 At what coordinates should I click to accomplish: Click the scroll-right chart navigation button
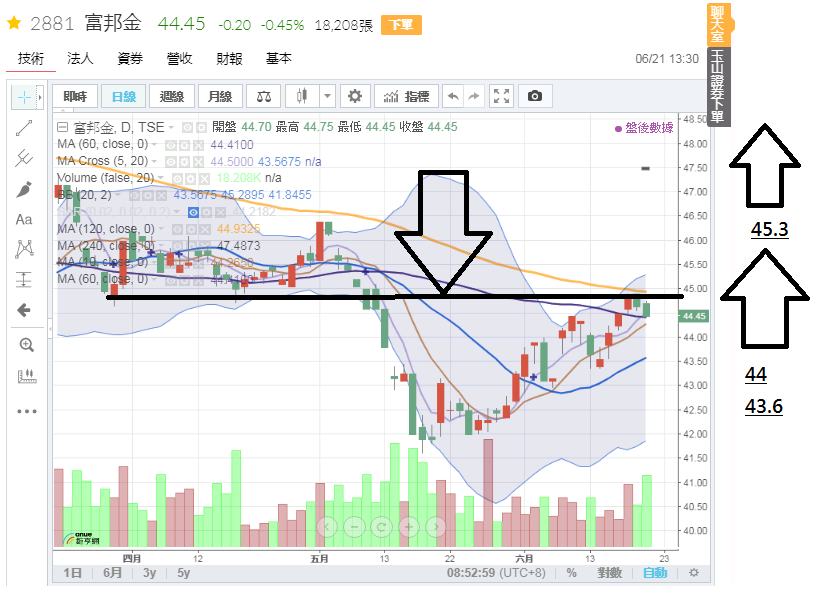coord(436,527)
